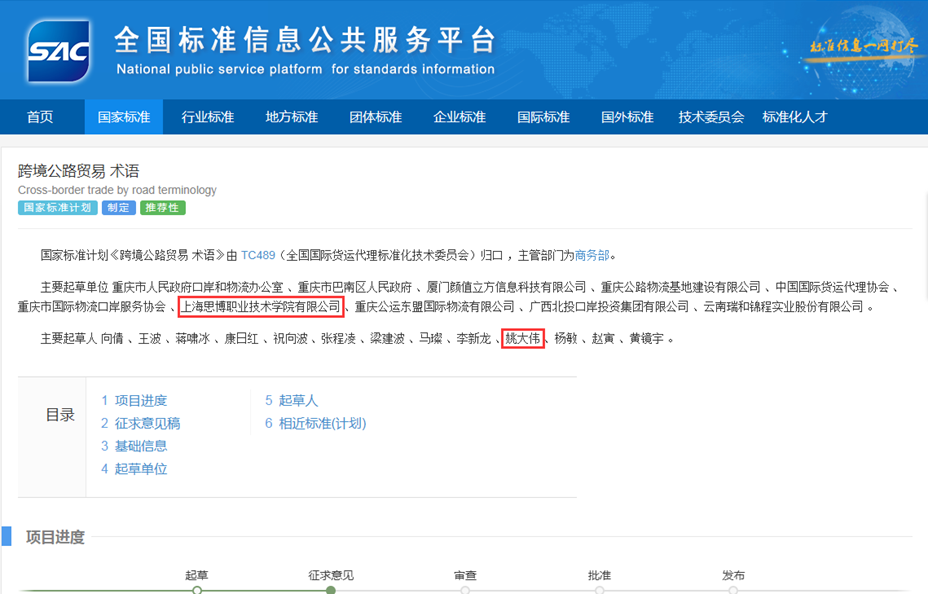Go to the 行业标准 tab
928x594 pixels.
208,117
